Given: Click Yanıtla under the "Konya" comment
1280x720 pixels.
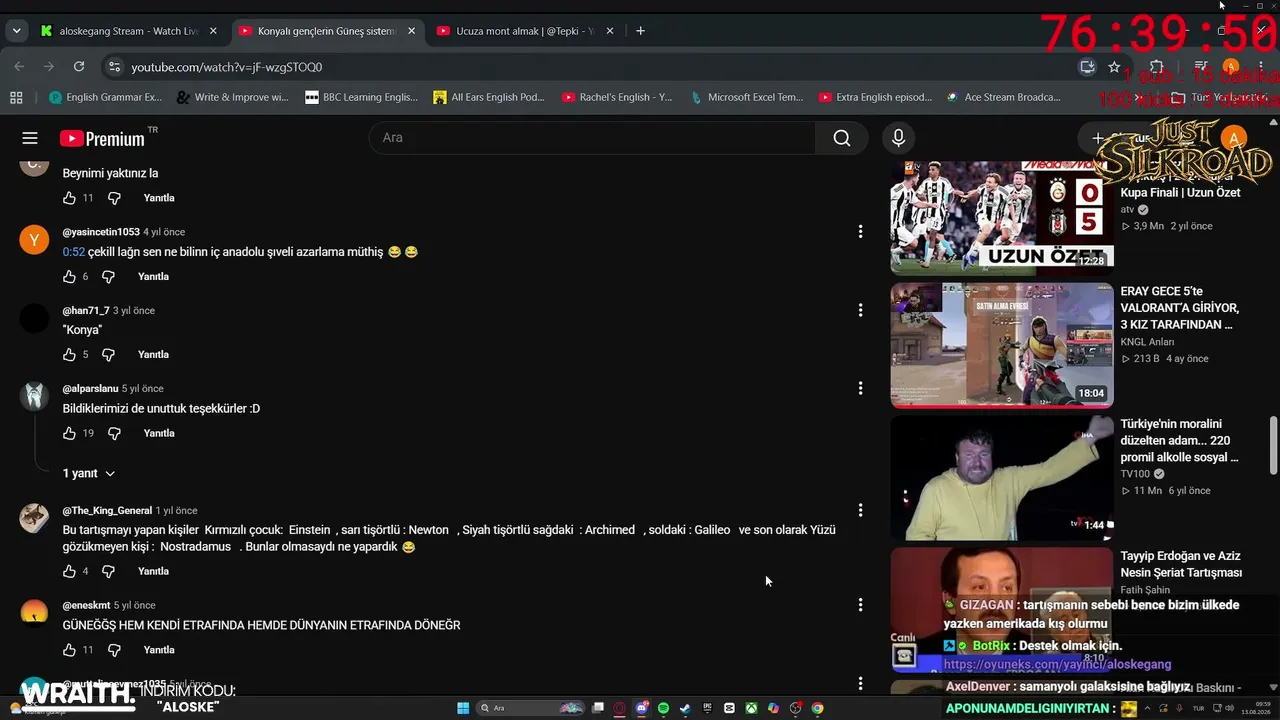Looking at the screenshot, I should pos(153,354).
